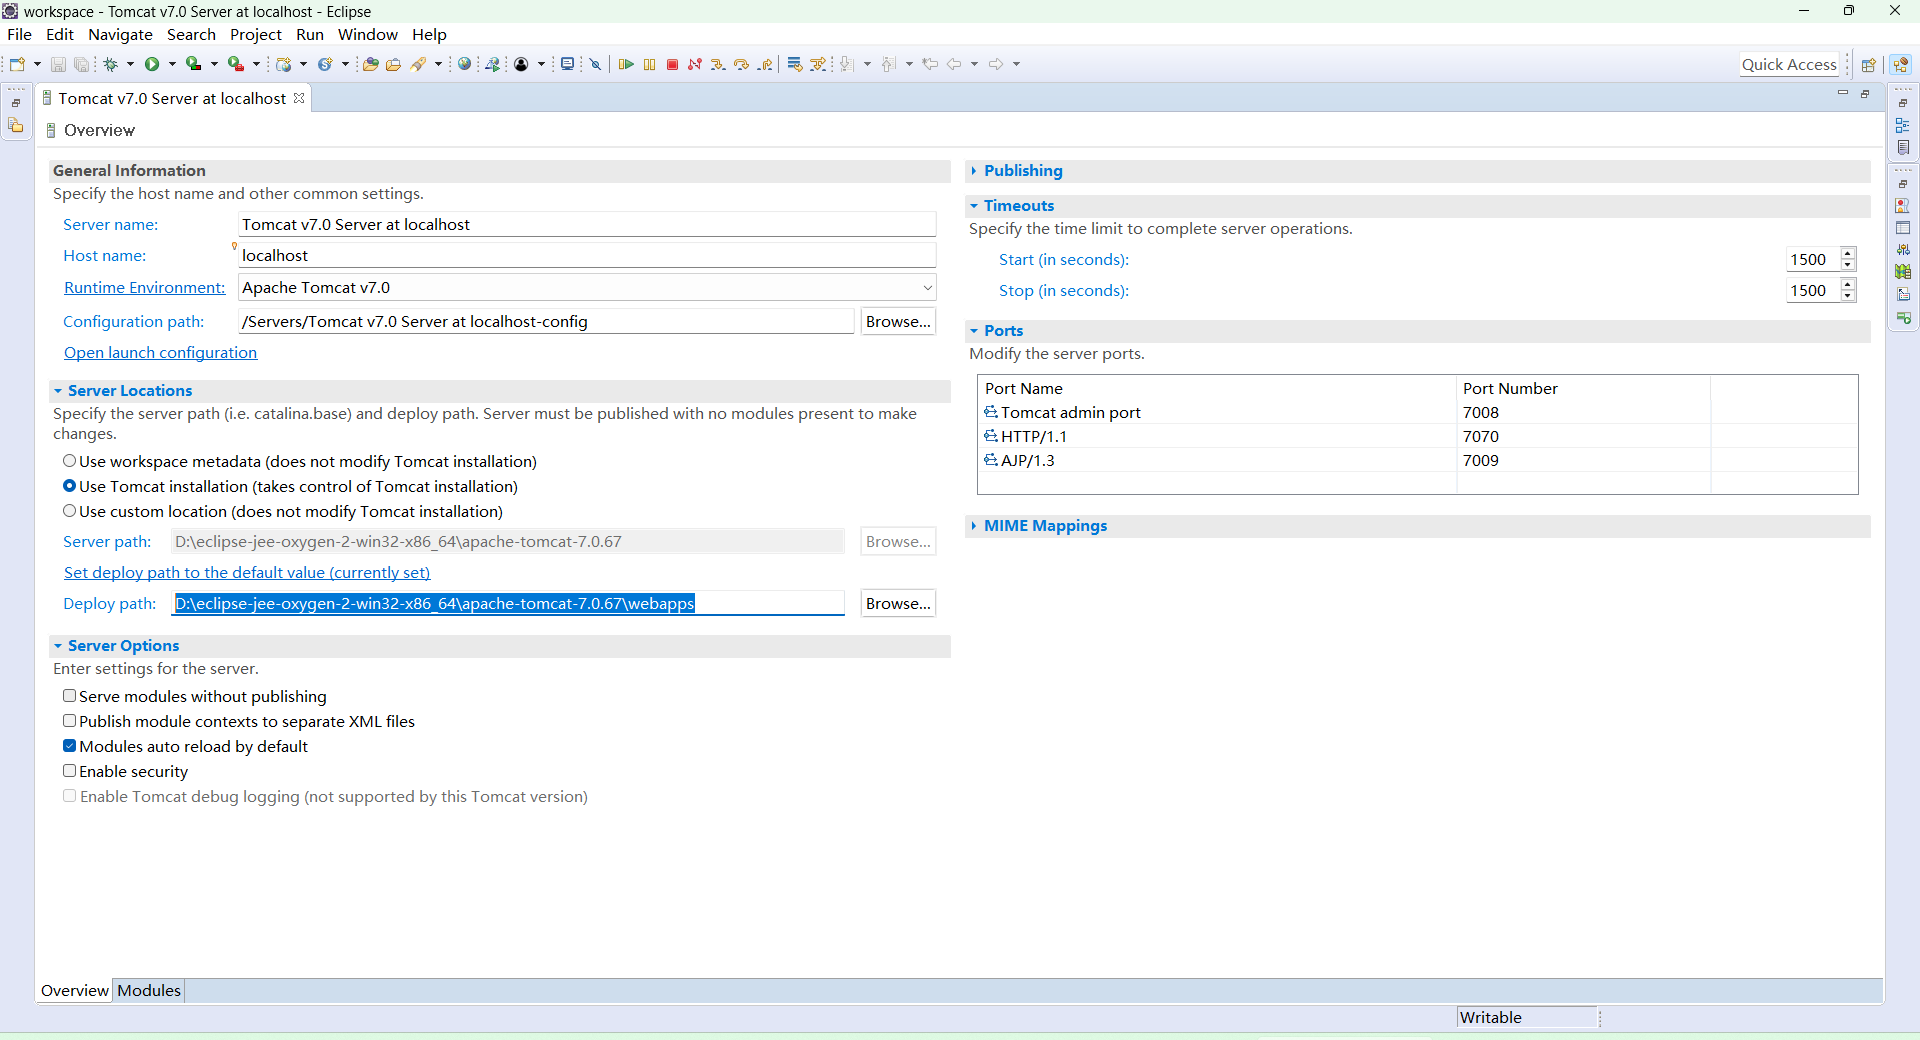1920x1040 pixels.
Task: Click the Save All icon
Action: click(x=81, y=64)
